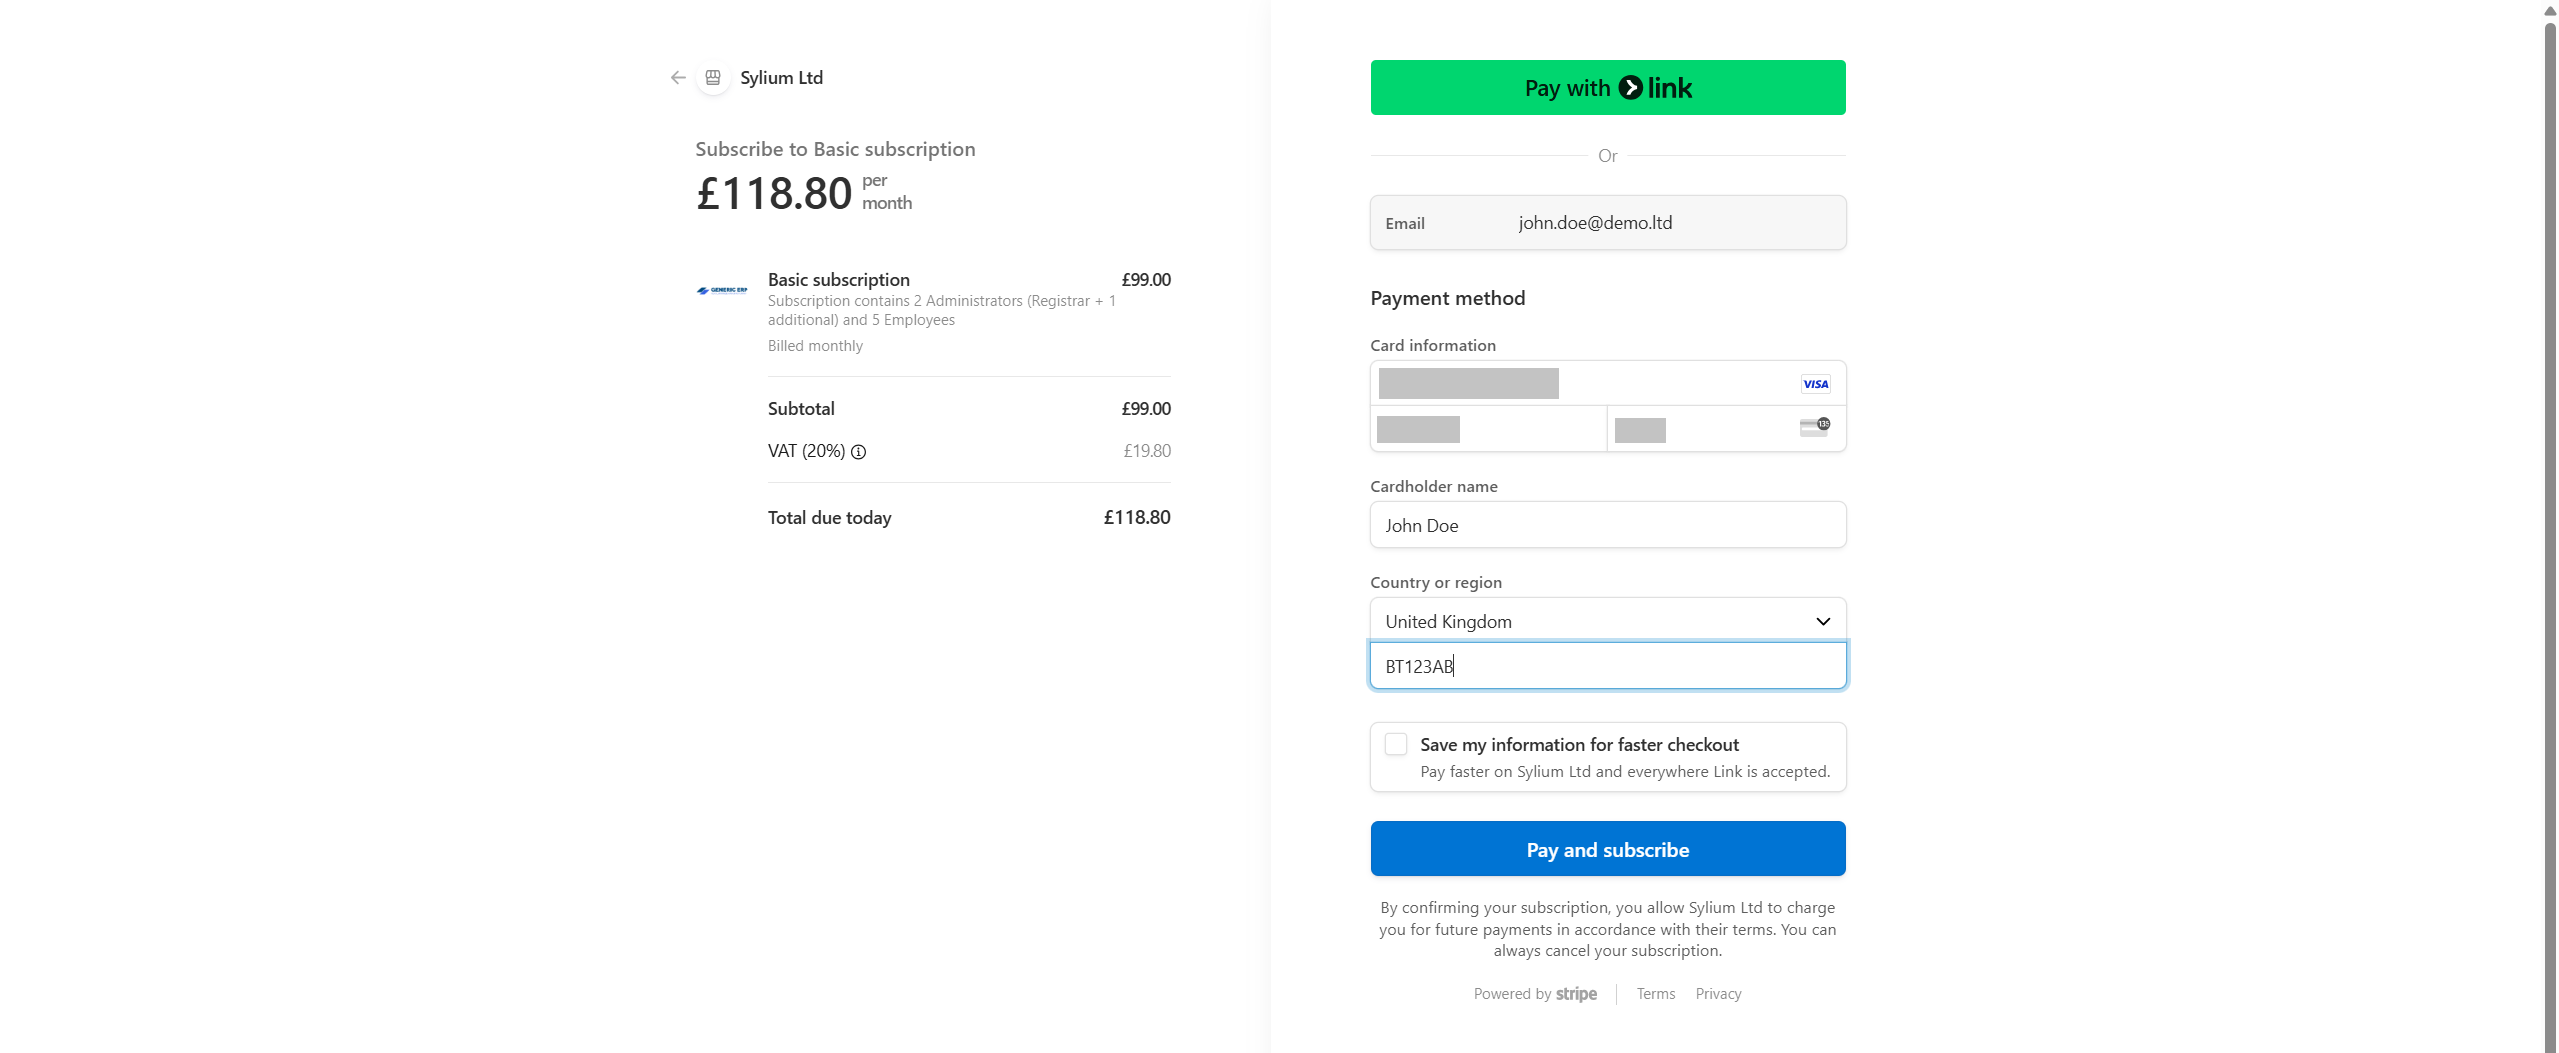Click into the card number field
The width and height of the screenshot is (2559, 1053).
click(x=1580, y=384)
